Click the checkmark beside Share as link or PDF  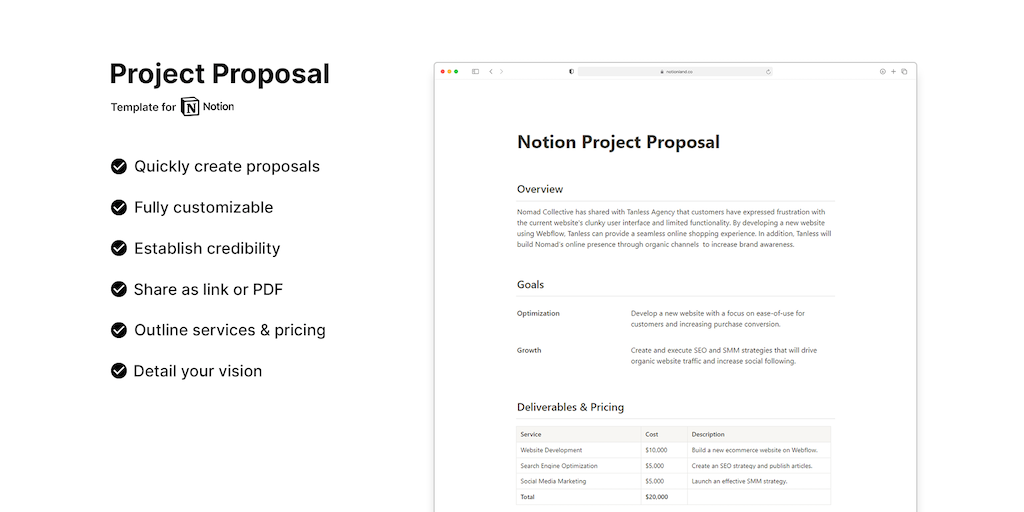(x=119, y=289)
